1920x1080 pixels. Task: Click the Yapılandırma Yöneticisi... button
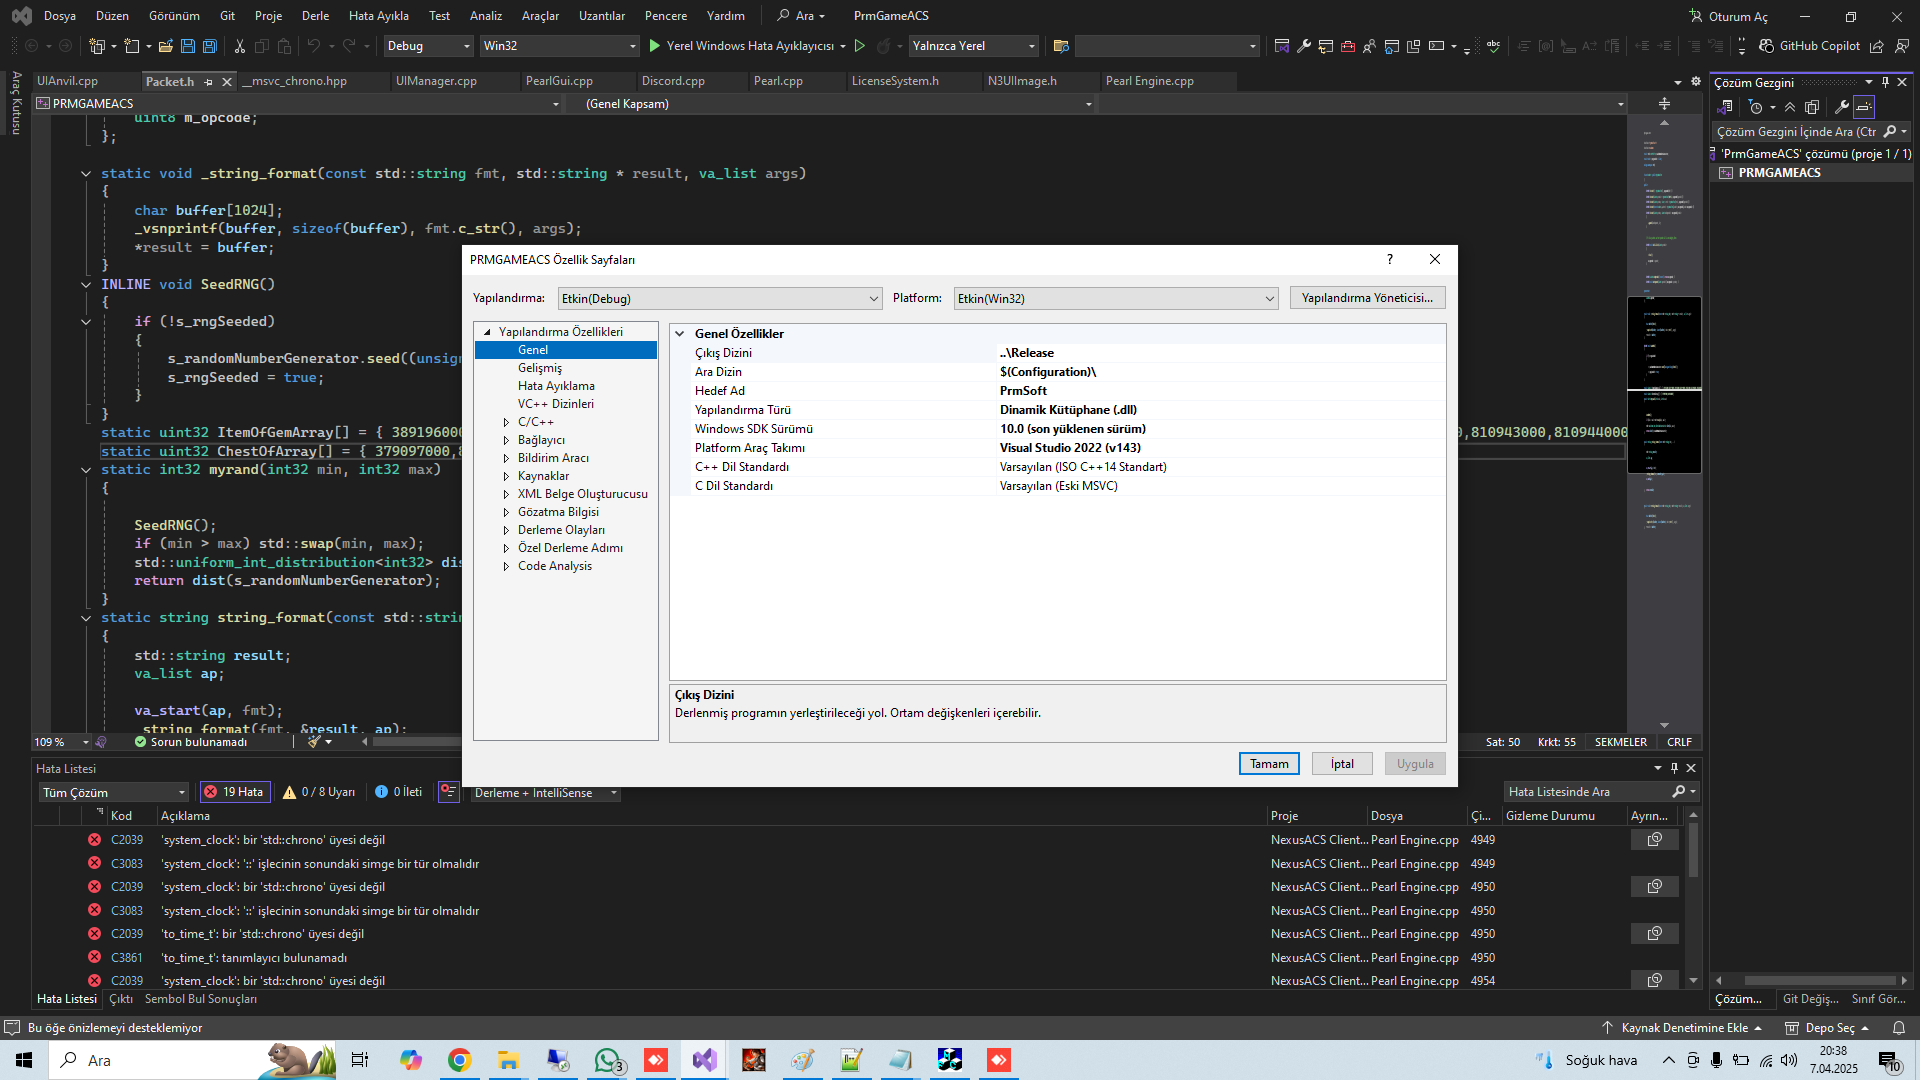click(1367, 298)
